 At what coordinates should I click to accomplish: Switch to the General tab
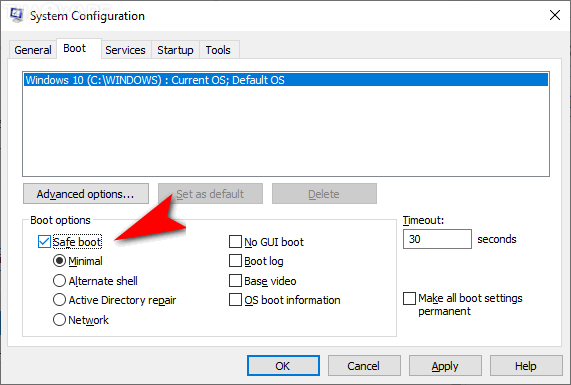pos(33,50)
